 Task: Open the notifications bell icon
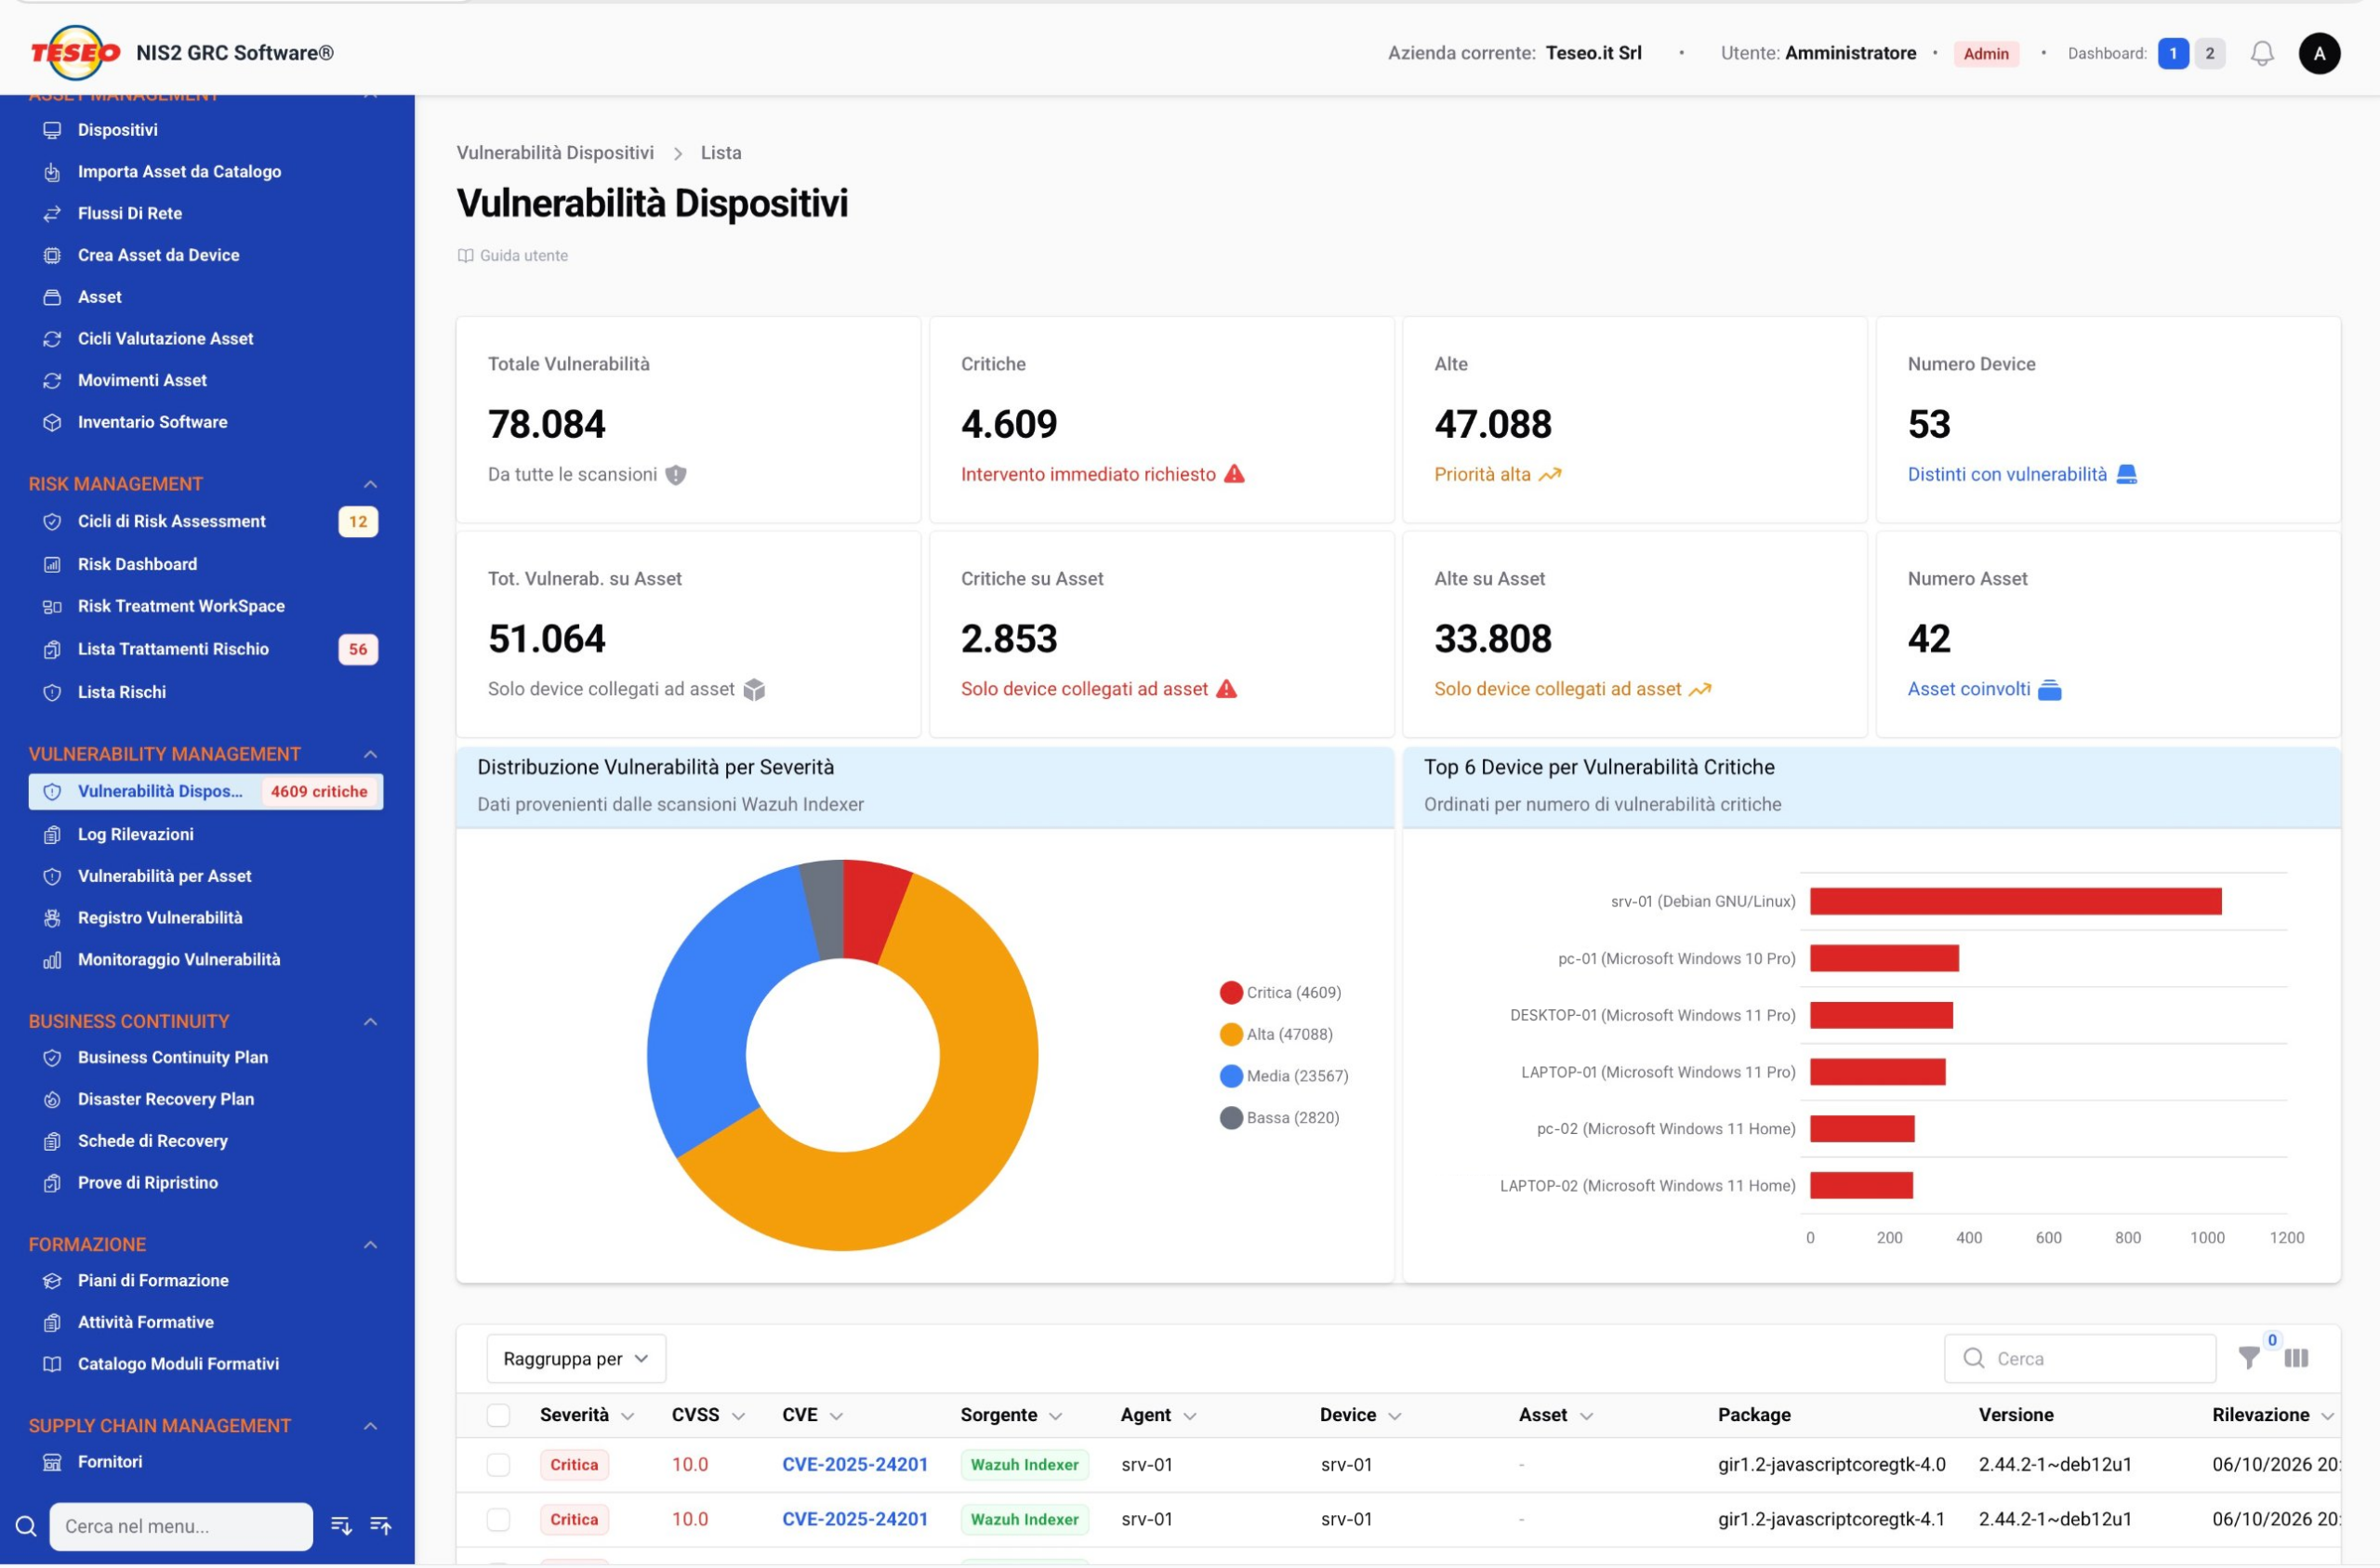[x=2261, y=54]
